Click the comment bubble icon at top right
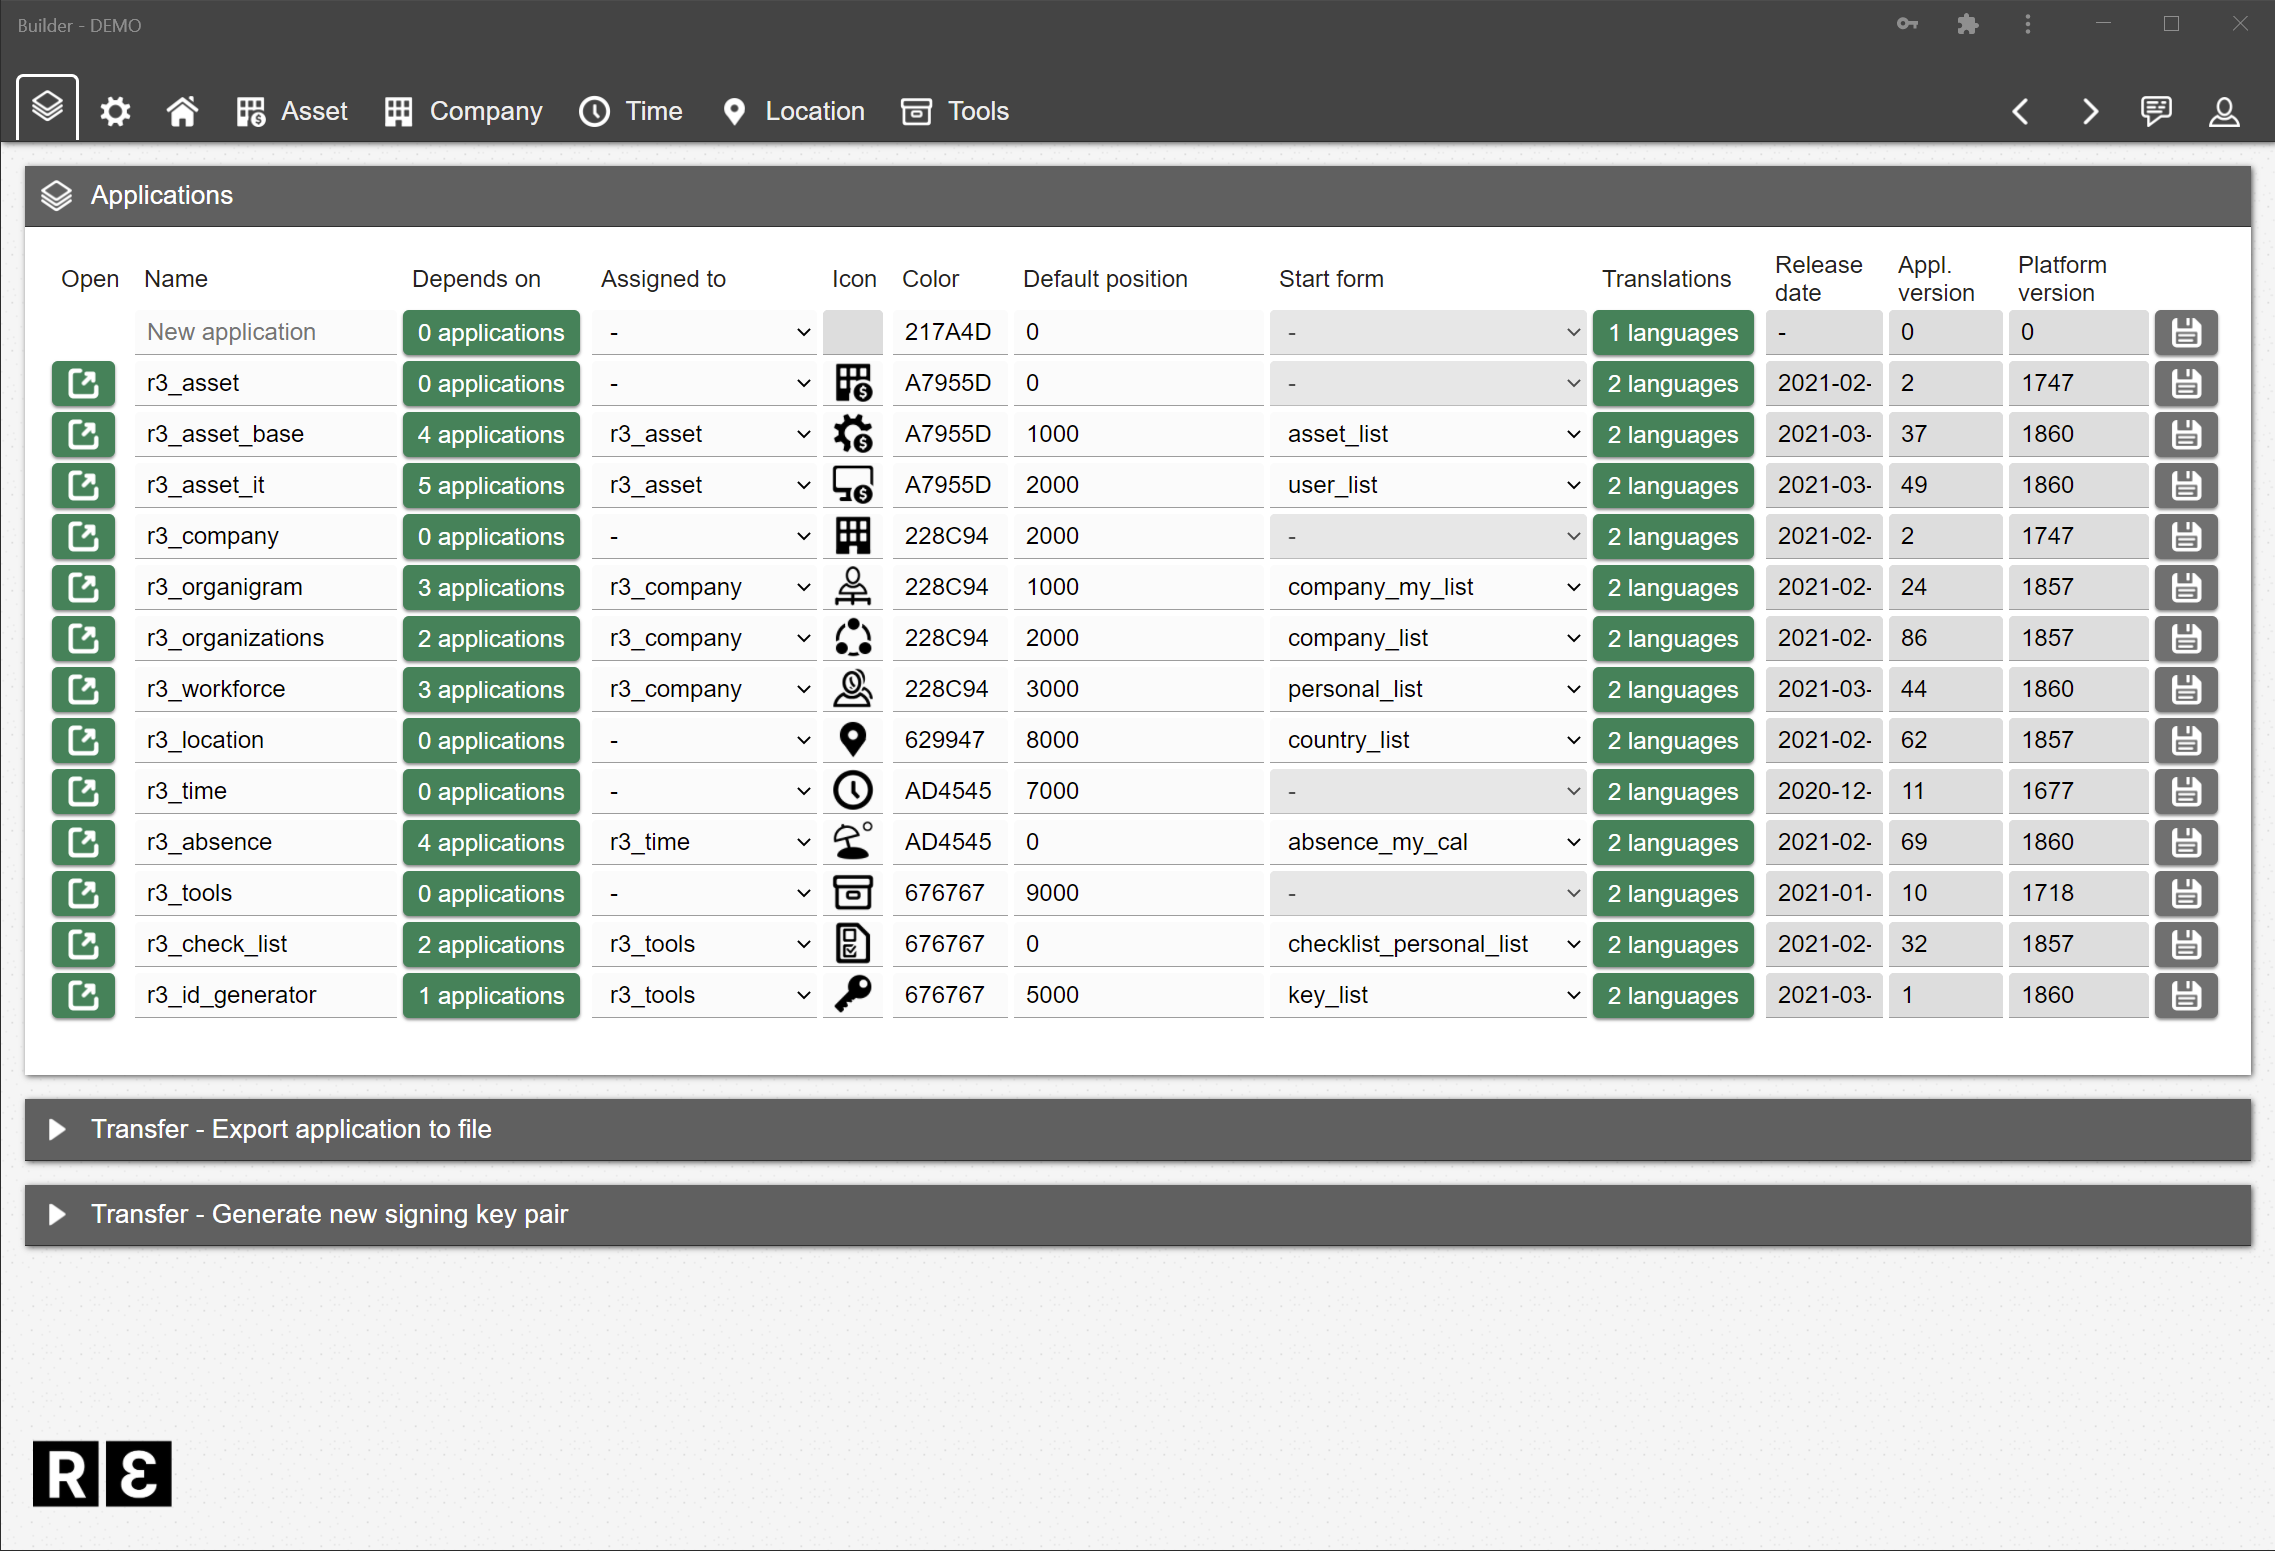The height and width of the screenshot is (1551, 2275). click(2156, 111)
